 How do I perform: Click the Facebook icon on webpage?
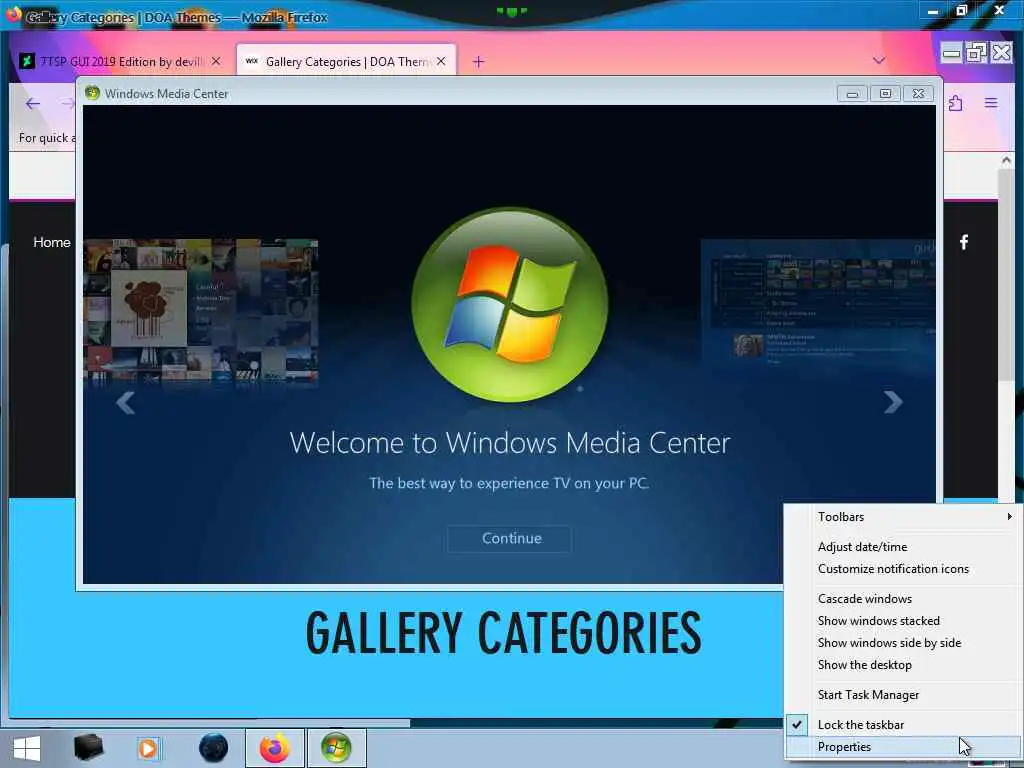(964, 242)
